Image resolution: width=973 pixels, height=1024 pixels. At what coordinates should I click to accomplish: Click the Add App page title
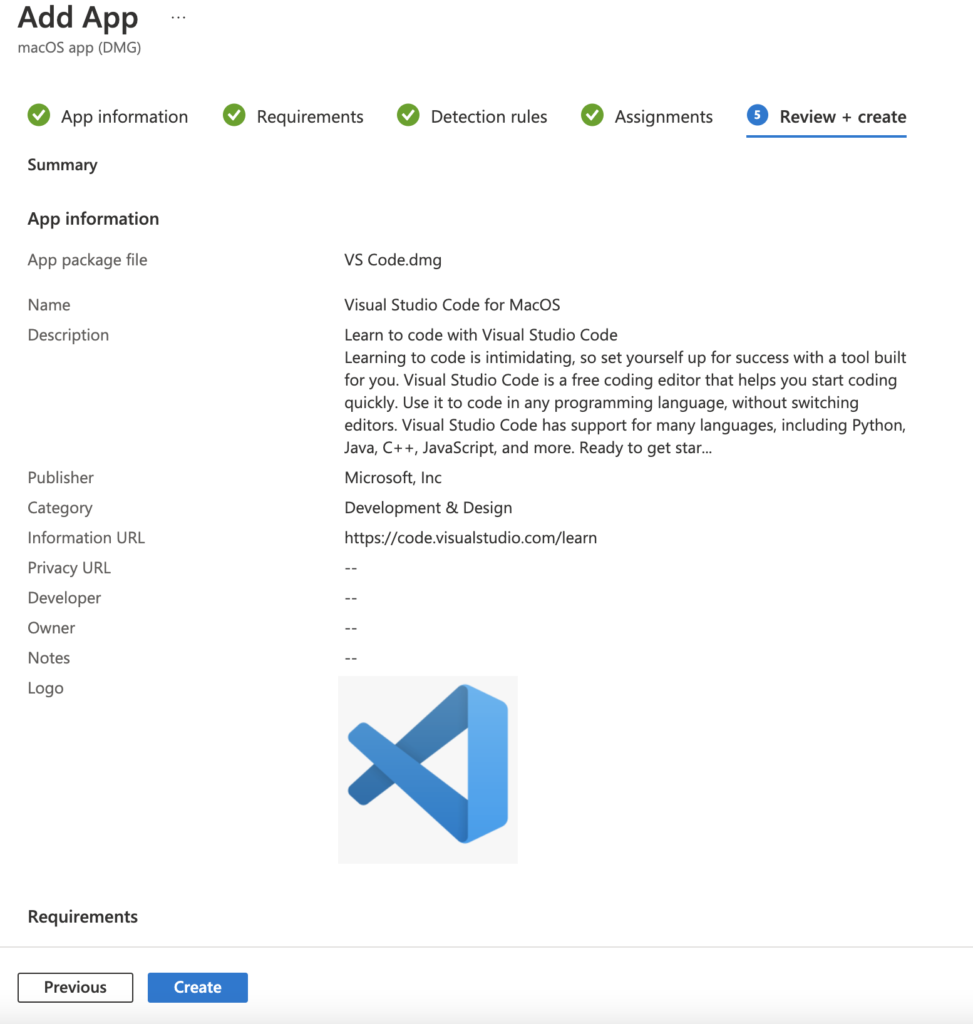[x=78, y=17]
